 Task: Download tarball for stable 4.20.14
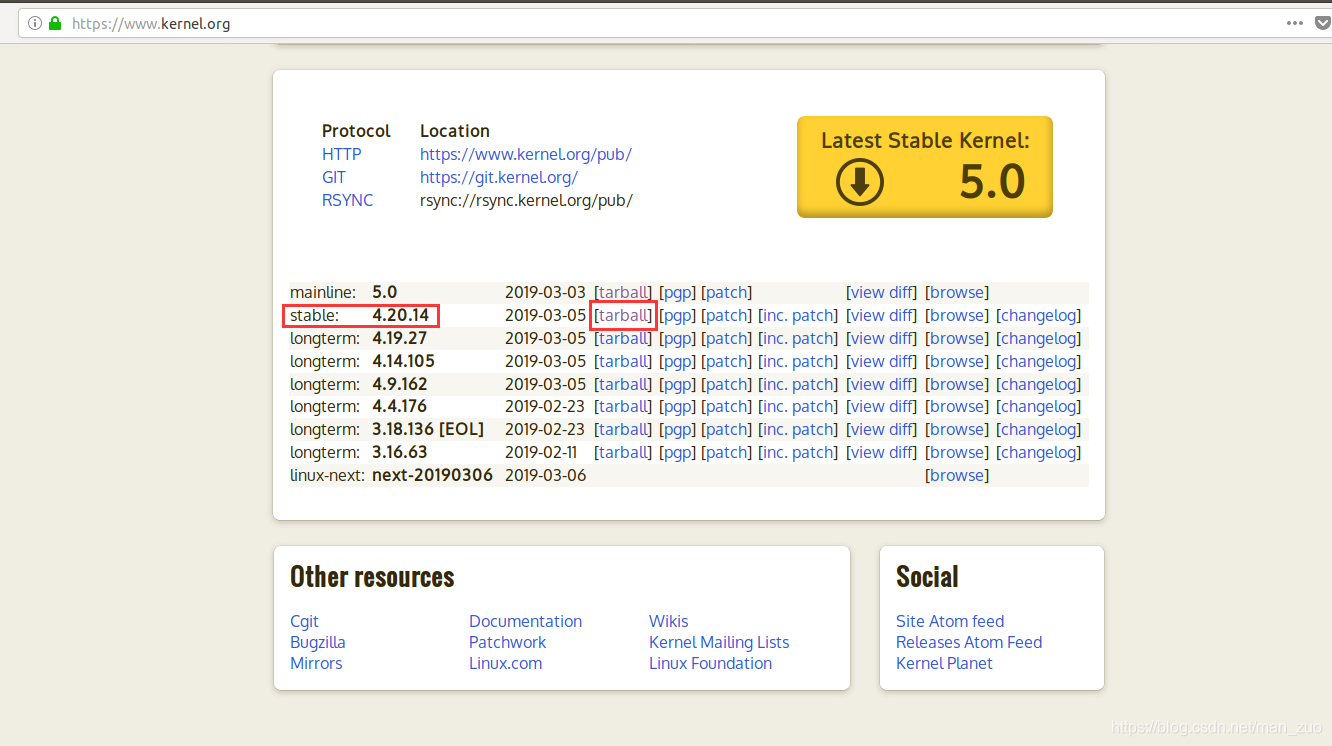pos(623,315)
